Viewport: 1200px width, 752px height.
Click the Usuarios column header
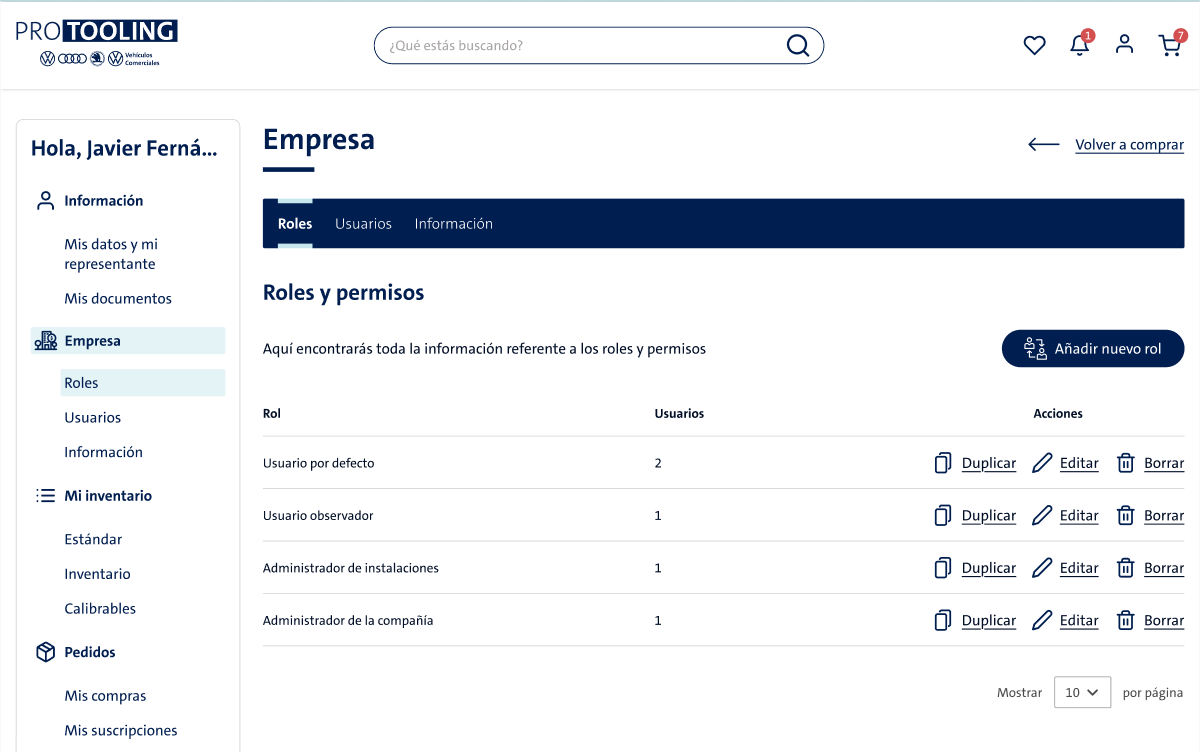679,413
